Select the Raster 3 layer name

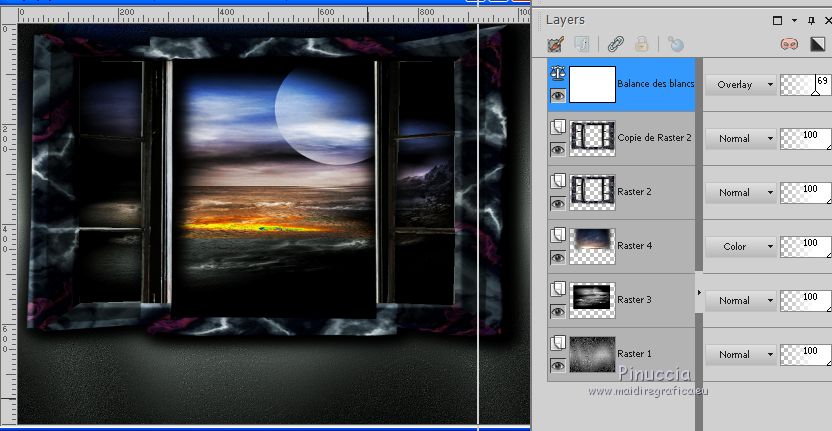click(x=634, y=300)
